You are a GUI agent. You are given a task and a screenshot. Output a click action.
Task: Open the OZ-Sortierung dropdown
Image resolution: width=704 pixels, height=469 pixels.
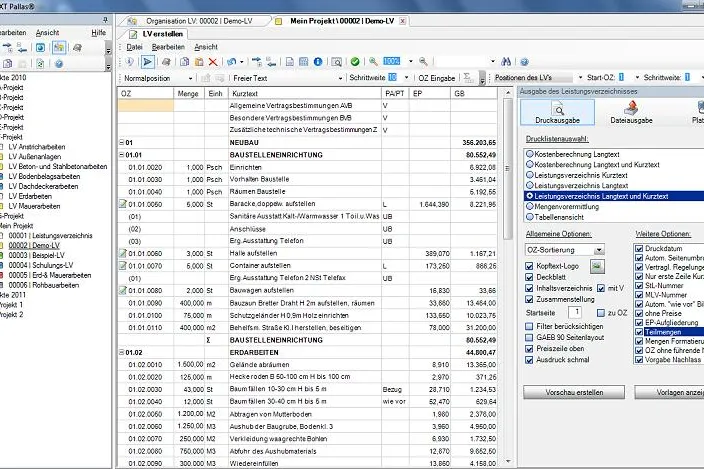click(x=599, y=250)
